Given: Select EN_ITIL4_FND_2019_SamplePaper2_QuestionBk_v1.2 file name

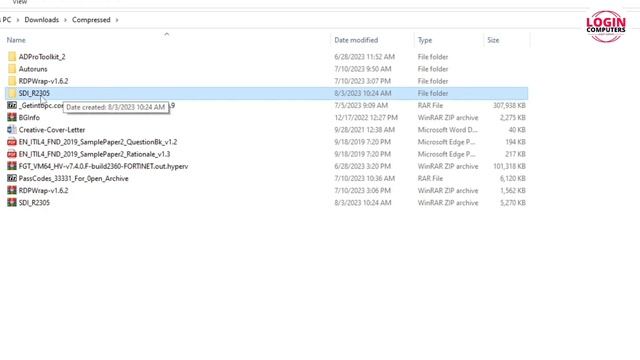Looking at the screenshot, I should coord(98,142).
